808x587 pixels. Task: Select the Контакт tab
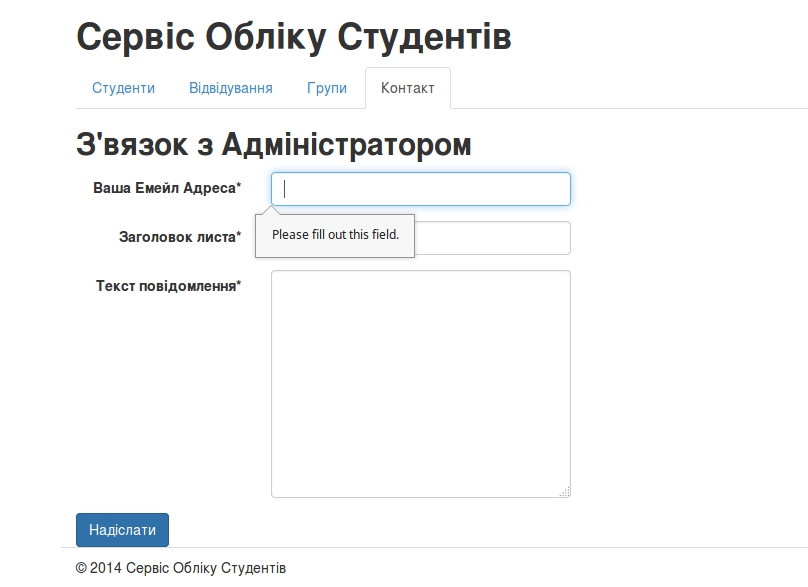(408, 88)
